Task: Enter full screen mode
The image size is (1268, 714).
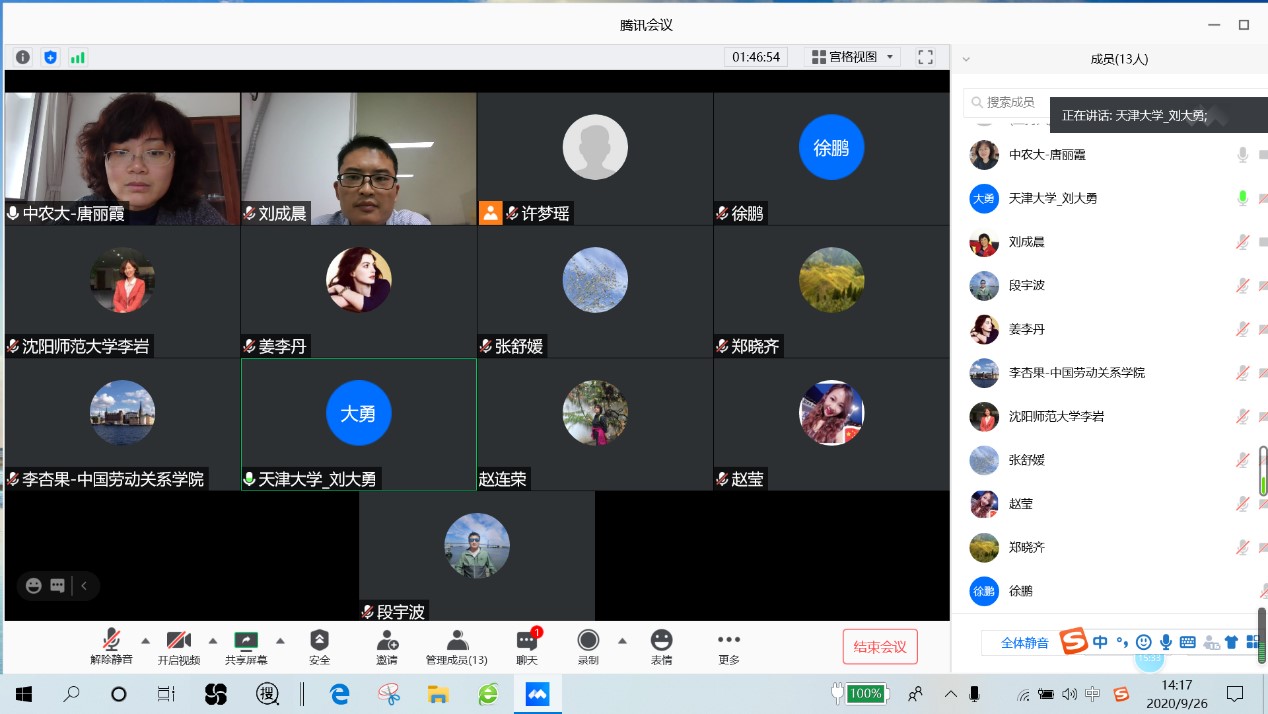Action: [x=925, y=57]
